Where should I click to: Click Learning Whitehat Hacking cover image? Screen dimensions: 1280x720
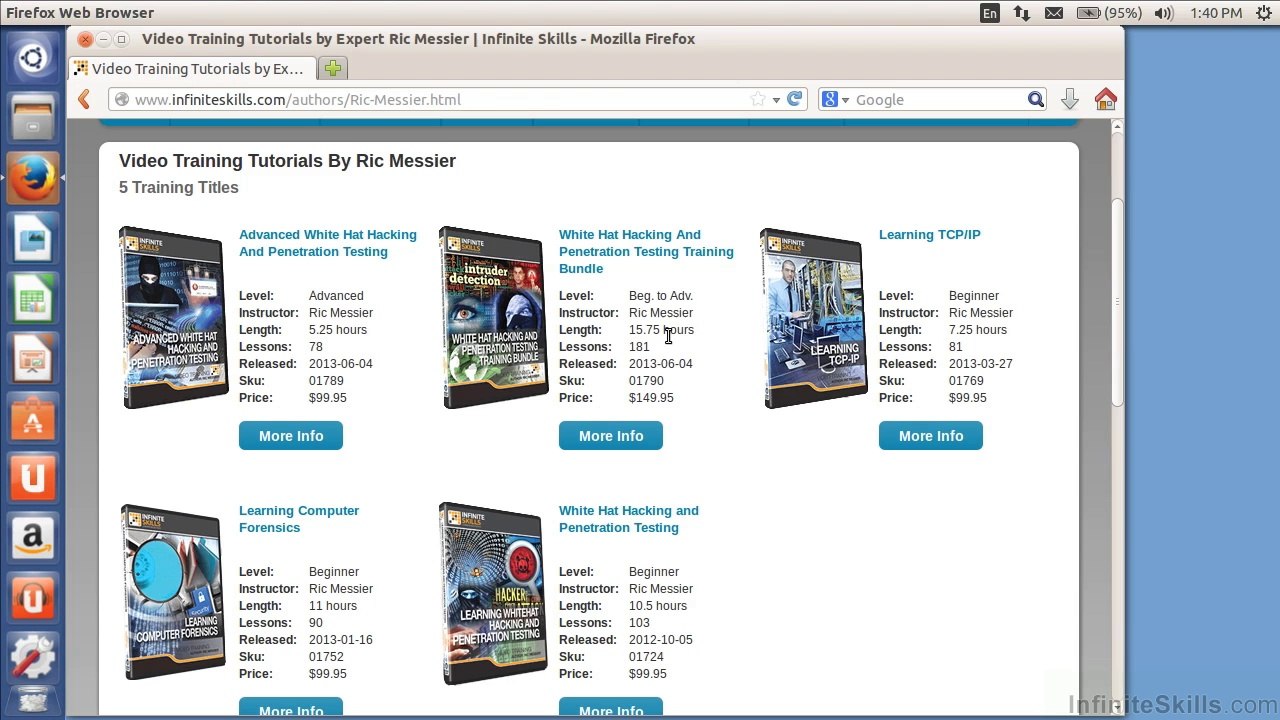[493, 594]
